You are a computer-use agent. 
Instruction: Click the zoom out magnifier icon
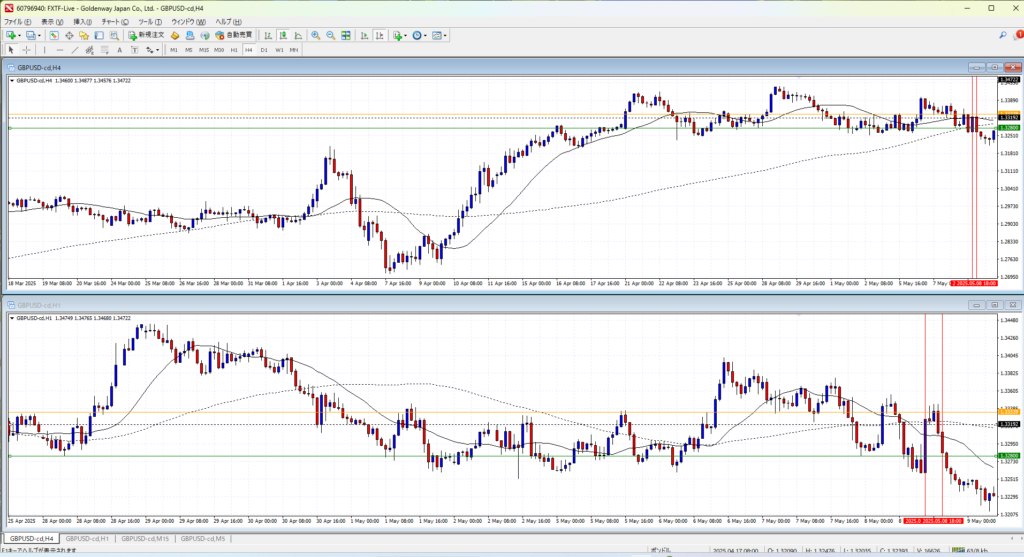(x=329, y=35)
